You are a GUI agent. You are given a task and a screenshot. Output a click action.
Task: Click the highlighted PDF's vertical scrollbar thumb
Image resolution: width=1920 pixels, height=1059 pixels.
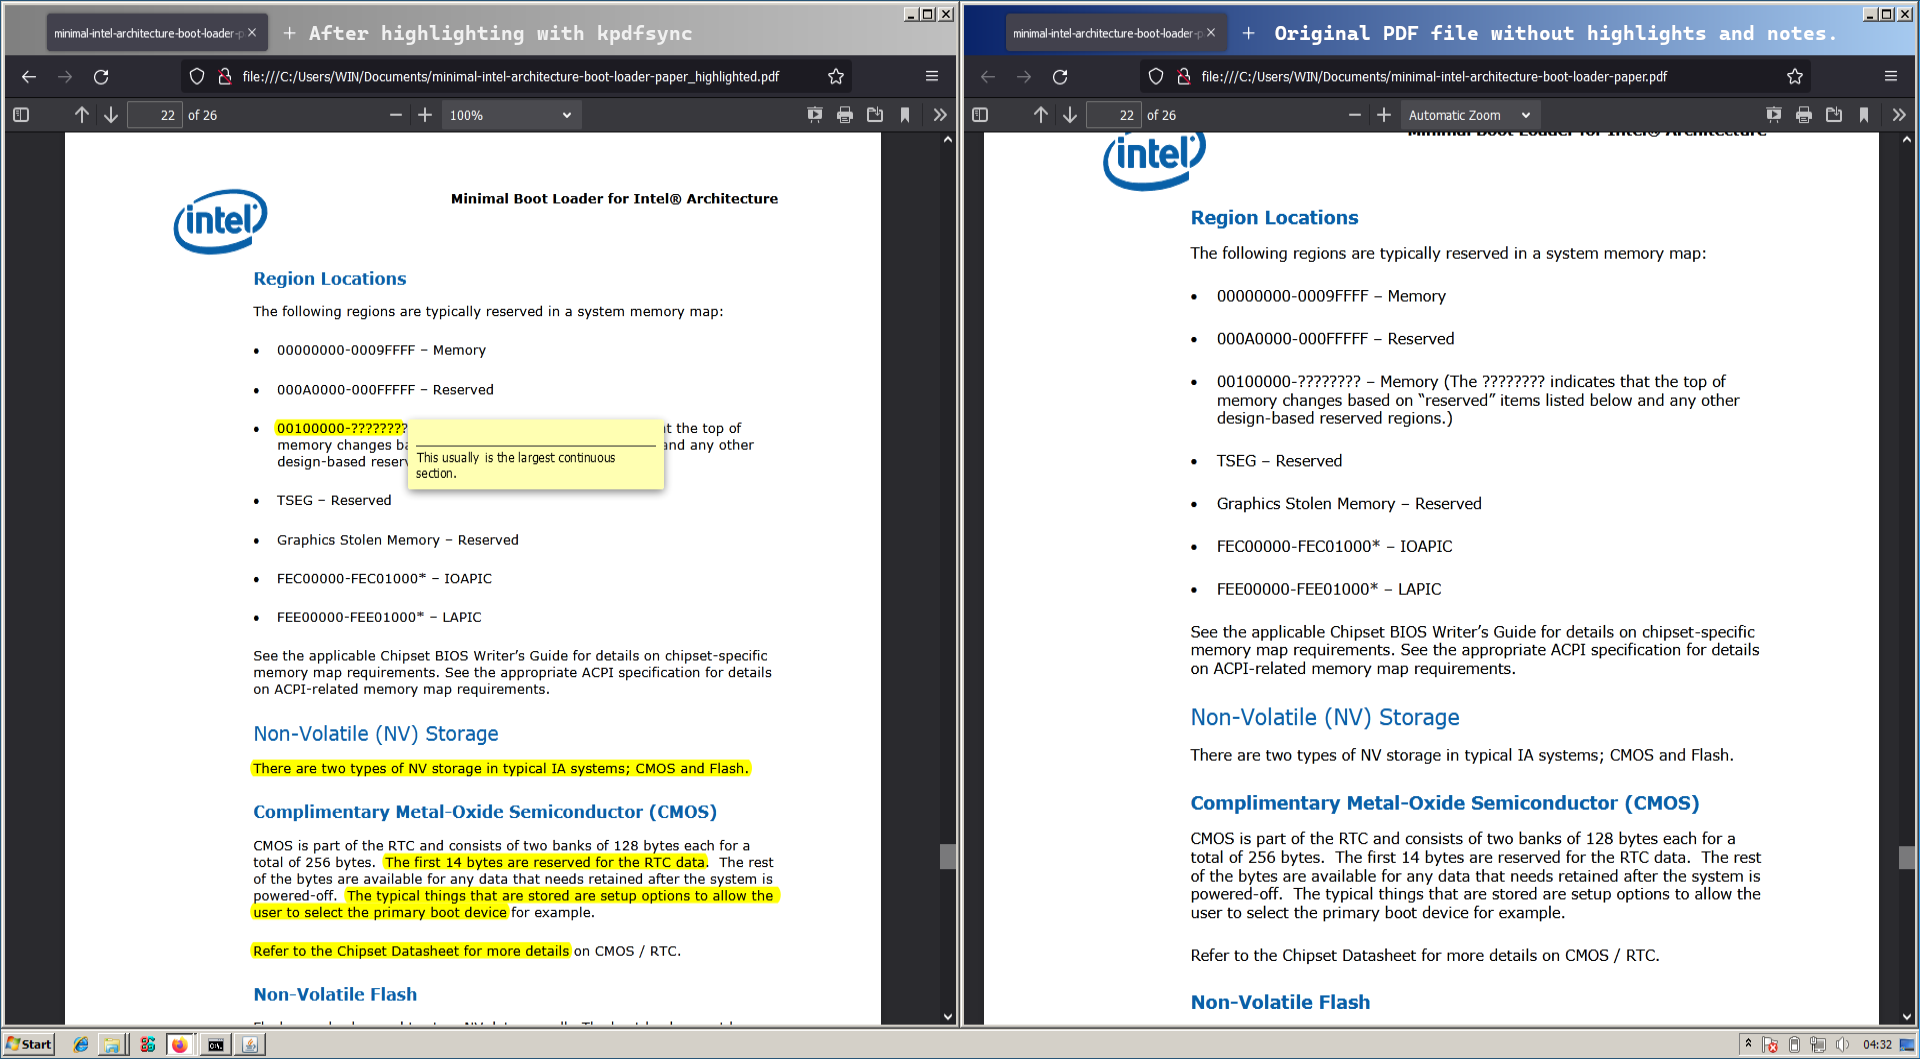[948, 857]
